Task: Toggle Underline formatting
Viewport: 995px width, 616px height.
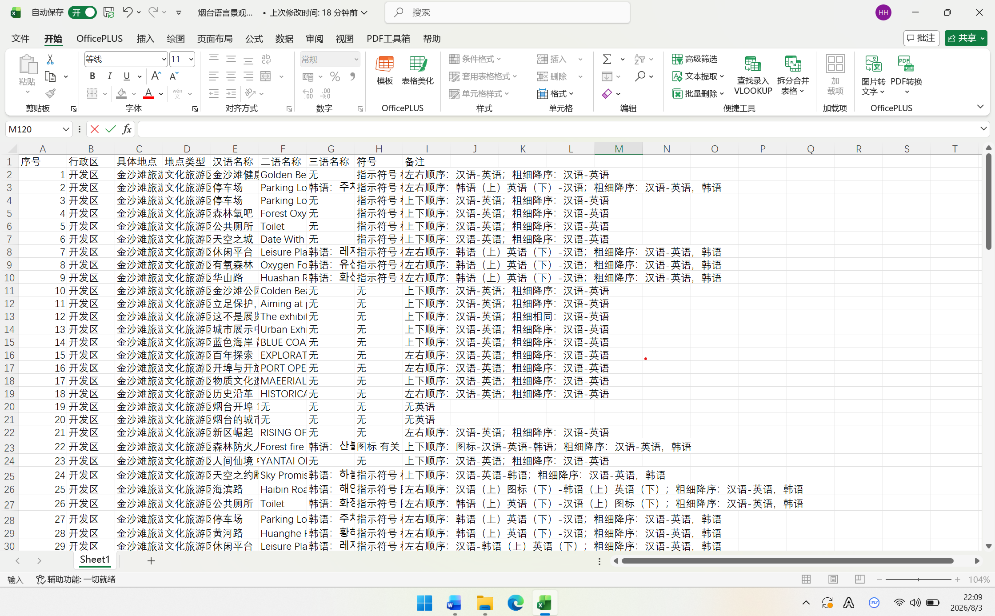Action: (126, 76)
